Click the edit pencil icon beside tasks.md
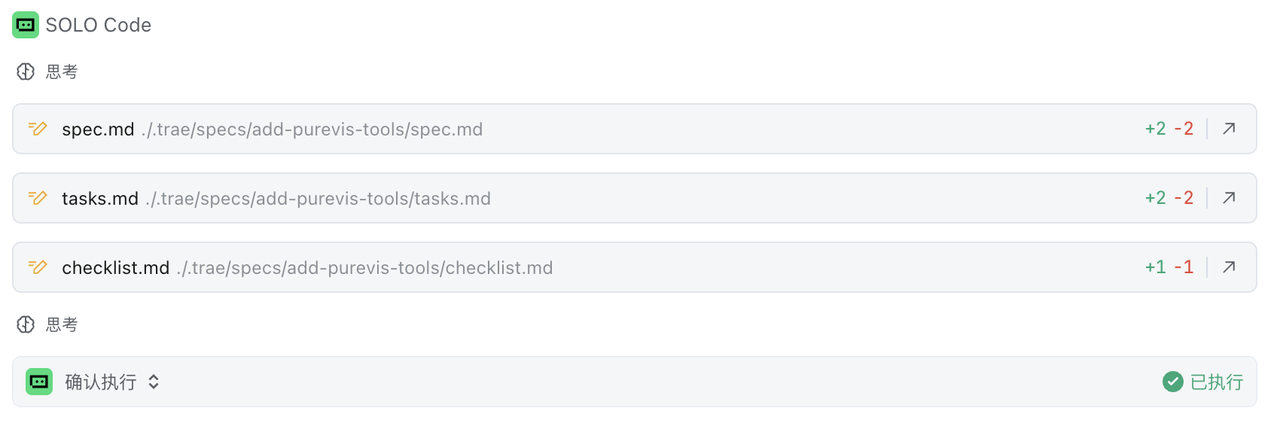Screen dimensions: 1280x423 point(38,198)
